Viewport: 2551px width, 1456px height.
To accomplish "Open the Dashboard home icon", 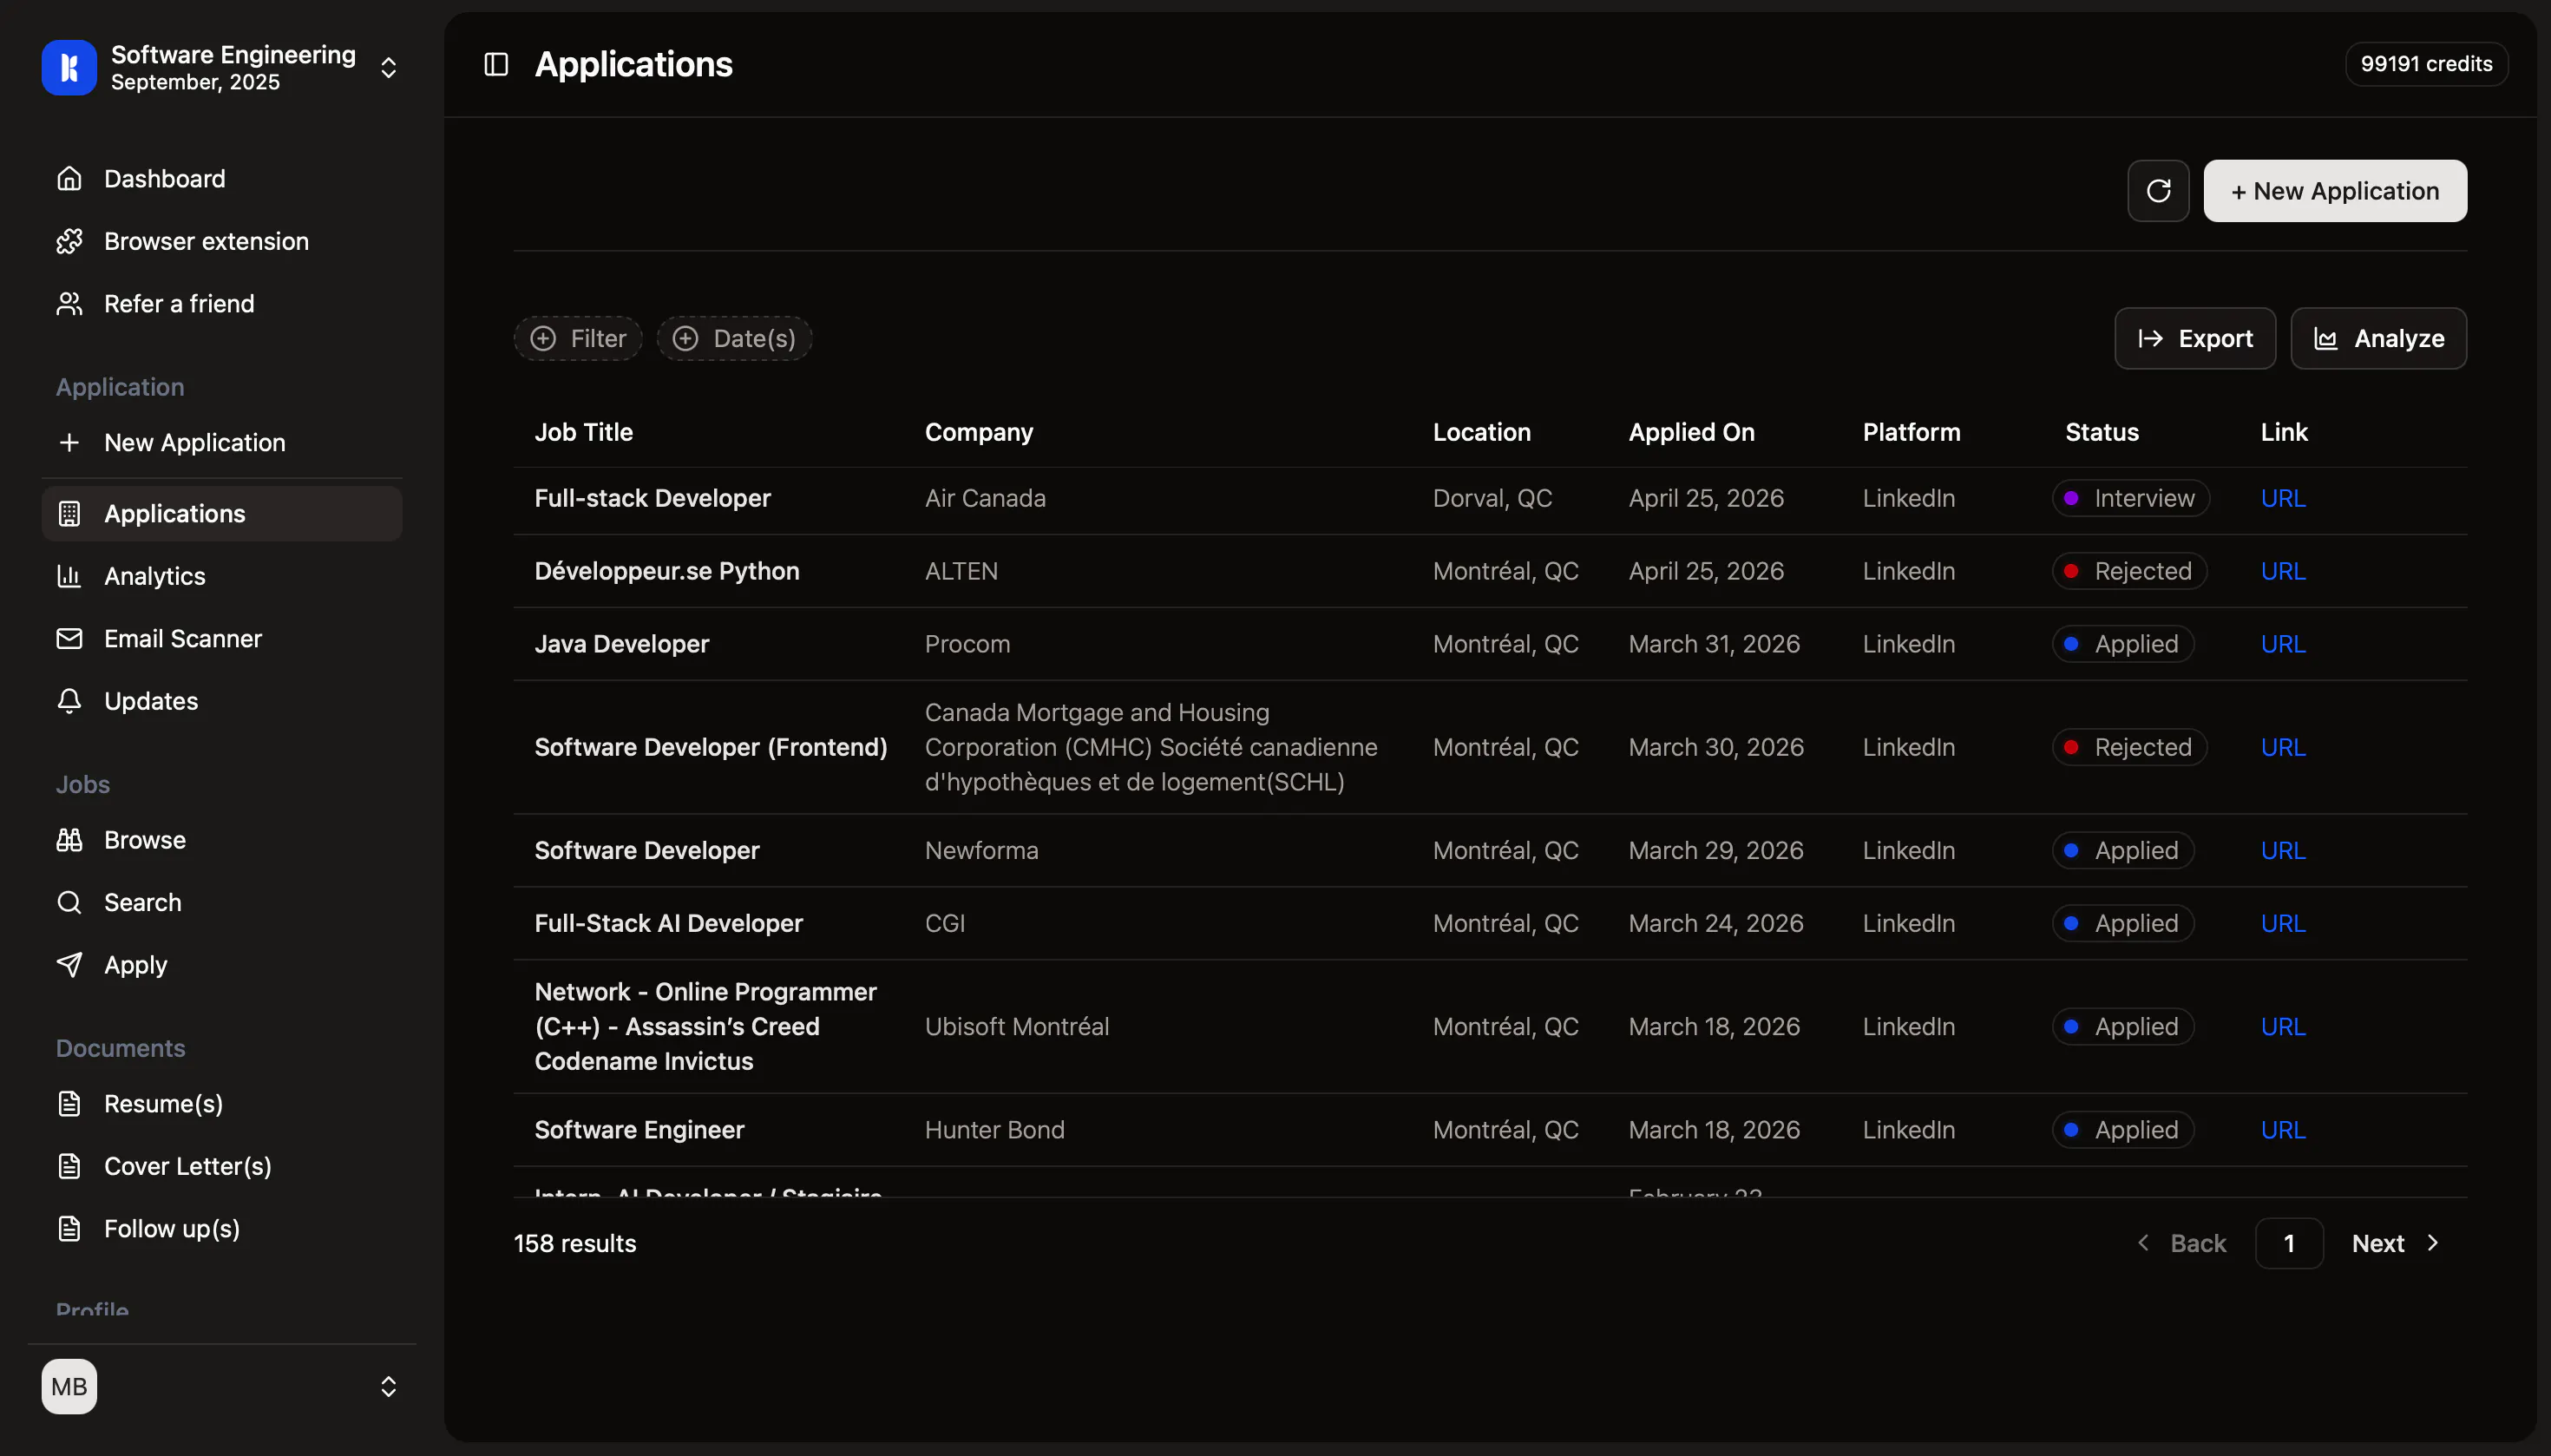I will pos(69,178).
